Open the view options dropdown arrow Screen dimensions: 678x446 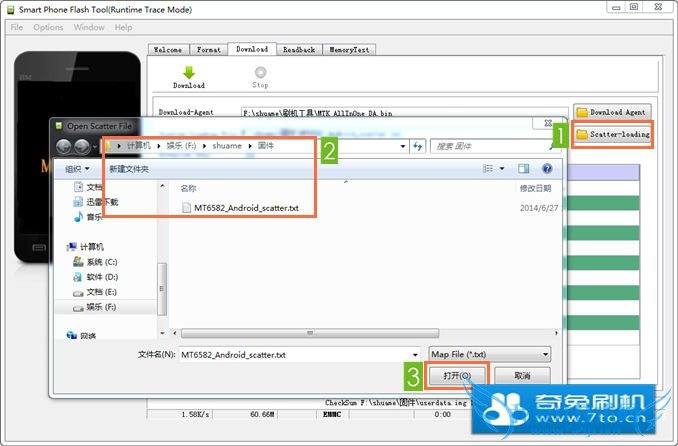point(502,168)
